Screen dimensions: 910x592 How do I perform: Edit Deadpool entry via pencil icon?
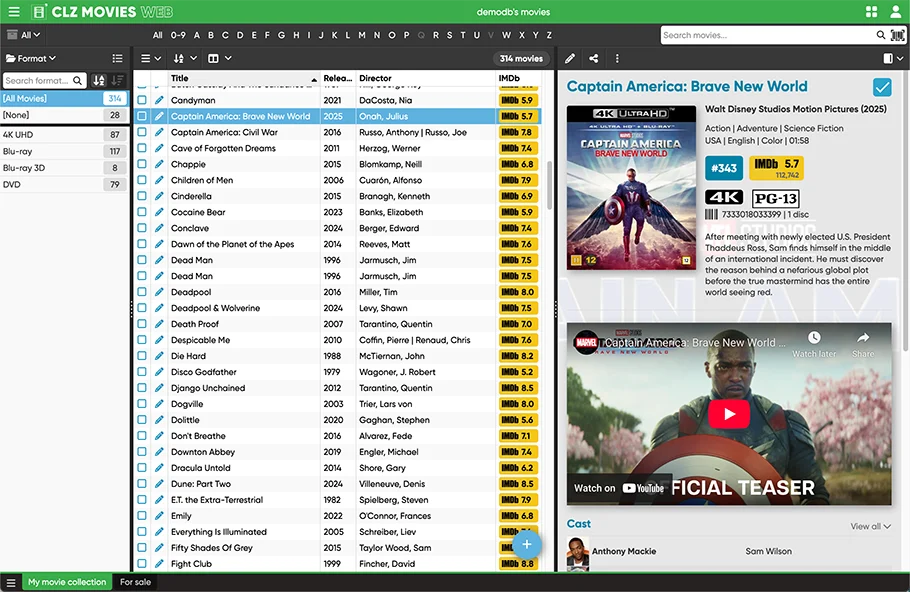click(x=159, y=292)
